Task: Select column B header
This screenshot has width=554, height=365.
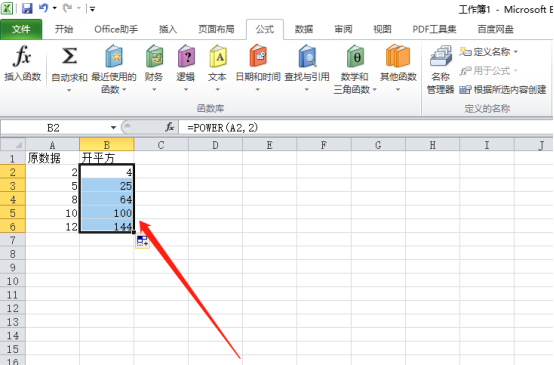Action: (x=107, y=145)
